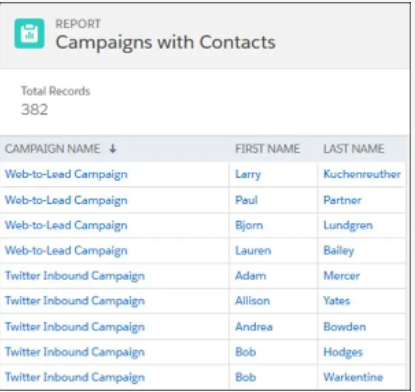Select the Yates last name link
This screenshot has width=415, height=392.
coord(336,301)
